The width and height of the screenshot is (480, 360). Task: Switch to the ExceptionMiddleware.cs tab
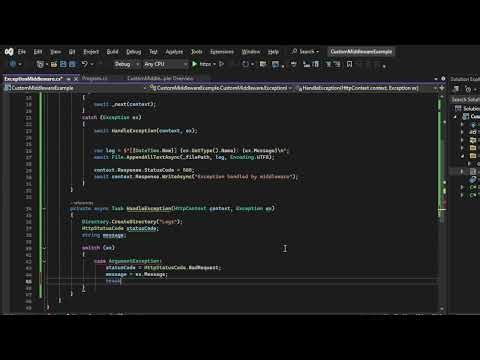click(33, 79)
